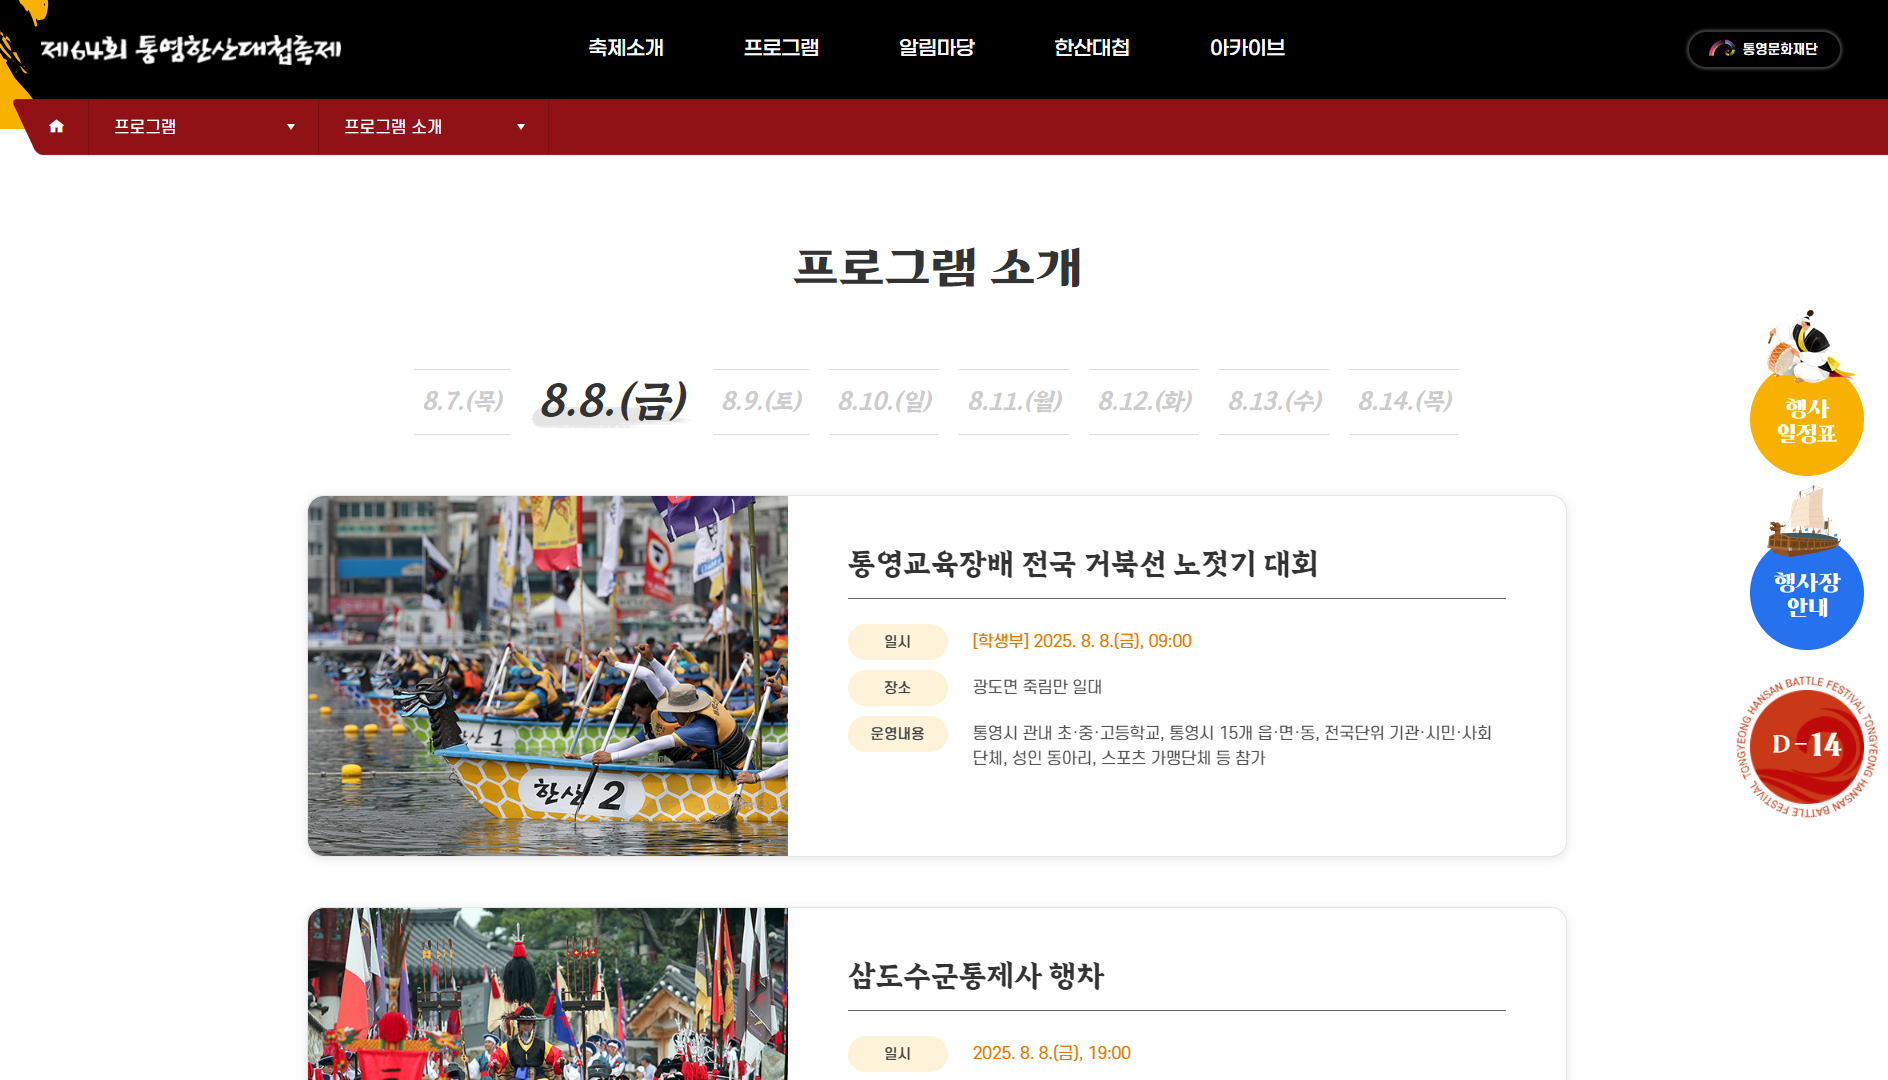
Task: Click the 광도면 죽림만 일대 location text
Action: pyautogui.click(x=1037, y=687)
